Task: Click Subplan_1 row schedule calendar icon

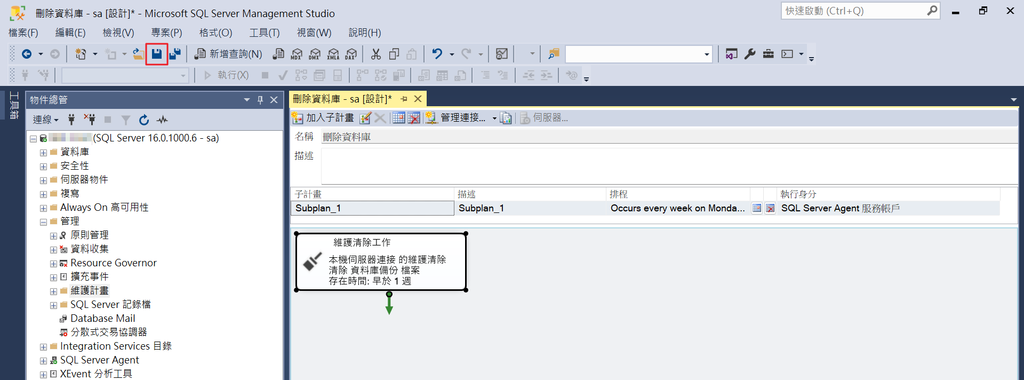Action: [757, 208]
